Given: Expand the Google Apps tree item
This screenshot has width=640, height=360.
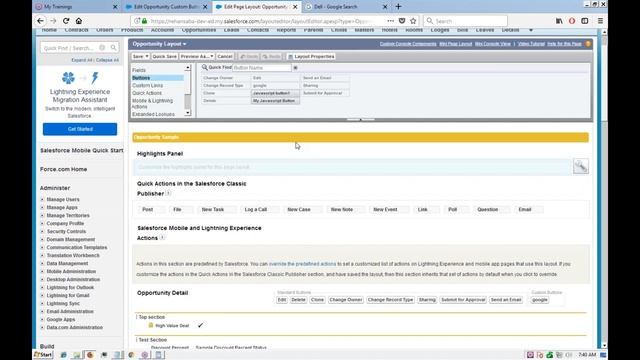Looking at the screenshot, I should 42,320.
